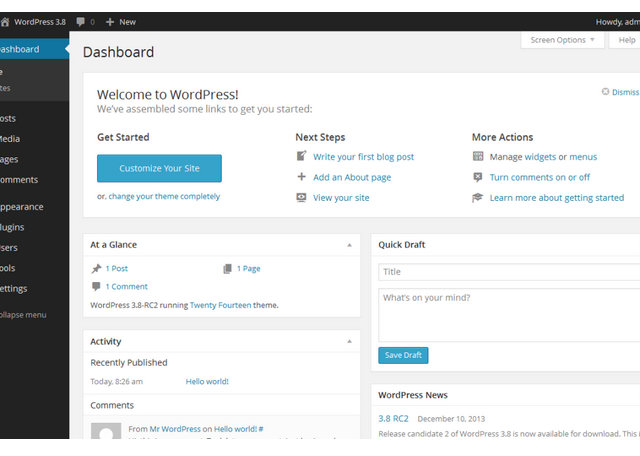Click the WordPress News panel header
The width and height of the screenshot is (640, 456).
tap(505, 395)
